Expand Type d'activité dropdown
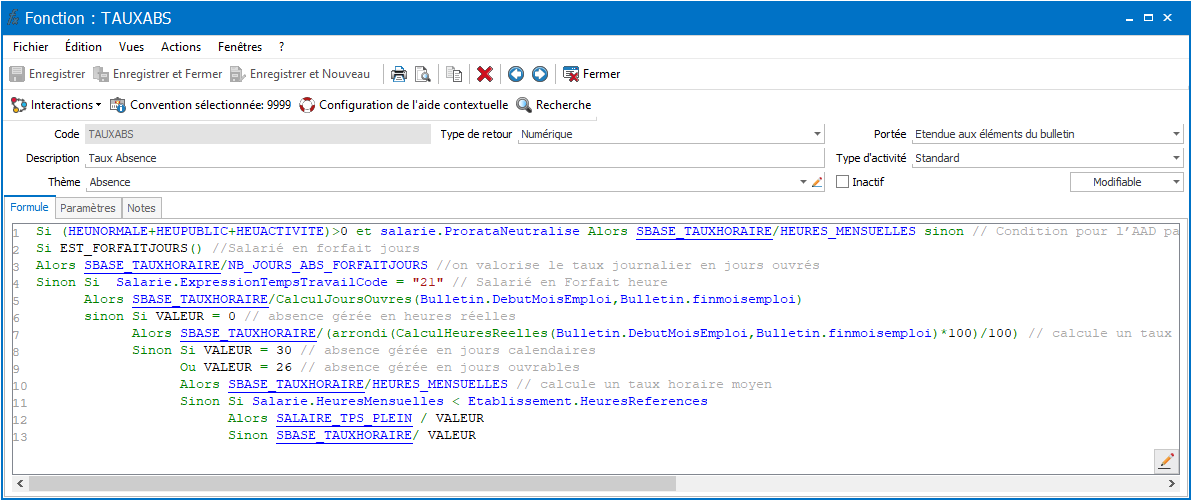The width and height of the screenshot is (1192, 501). pos(1176,158)
